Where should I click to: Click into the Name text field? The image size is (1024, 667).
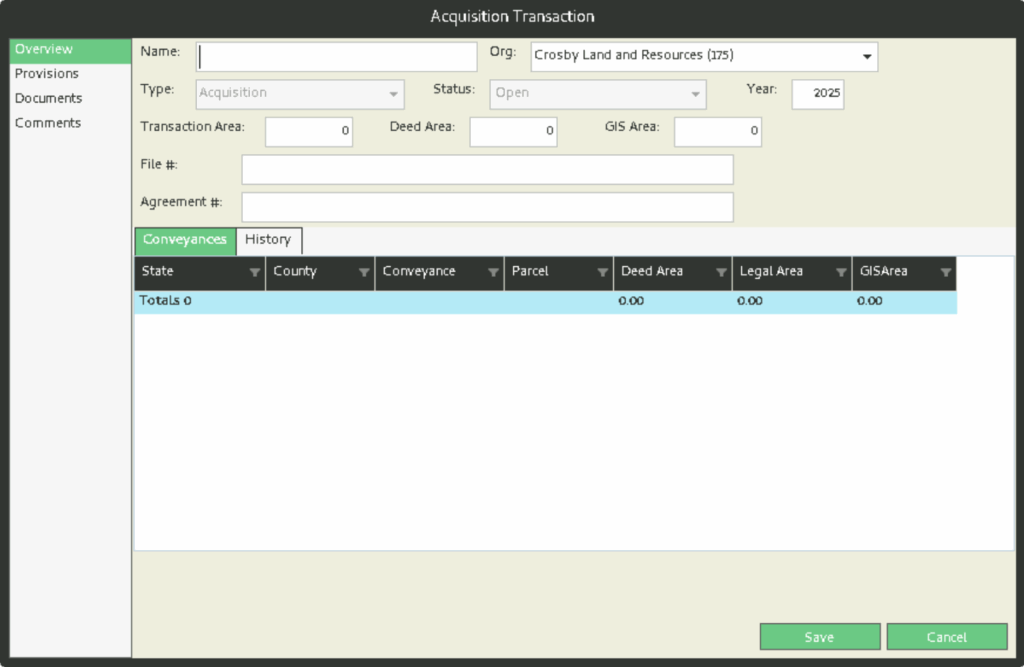[337, 57]
